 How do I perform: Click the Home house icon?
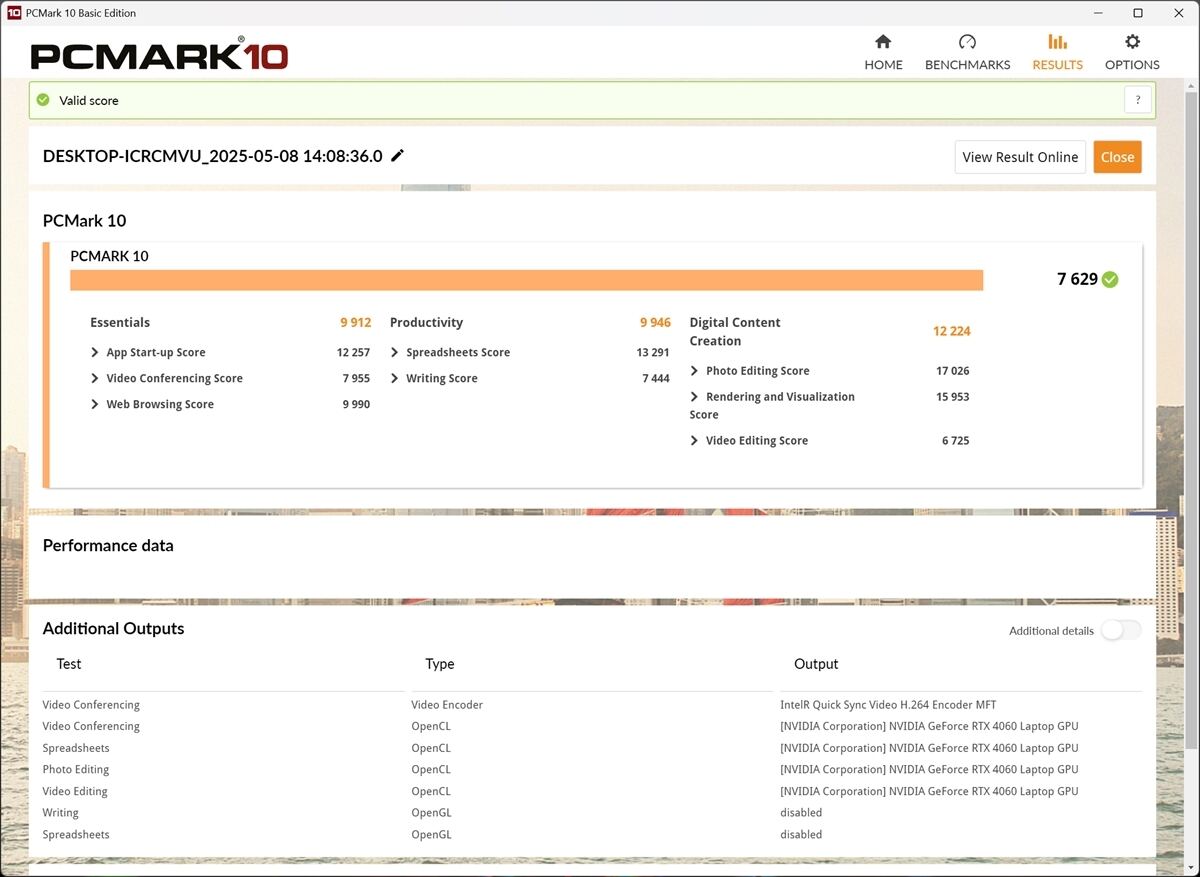tap(883, 42)
